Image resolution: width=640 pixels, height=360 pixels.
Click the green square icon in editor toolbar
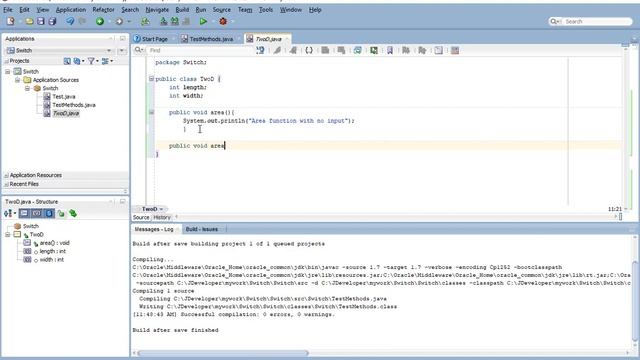point(373,50)
